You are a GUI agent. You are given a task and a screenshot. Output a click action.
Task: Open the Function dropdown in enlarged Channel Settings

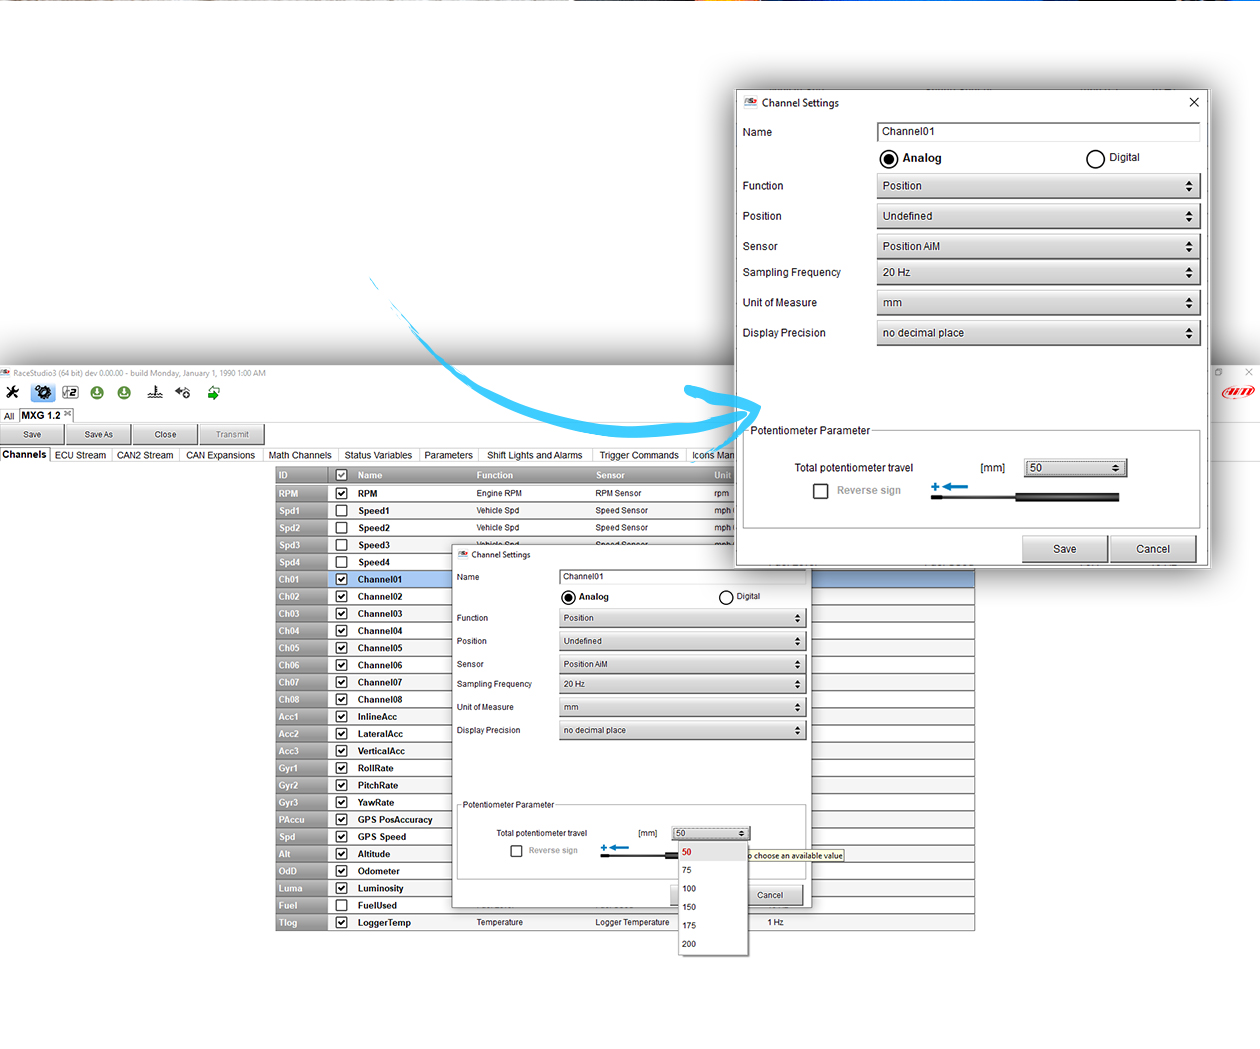click(1038, 186)
